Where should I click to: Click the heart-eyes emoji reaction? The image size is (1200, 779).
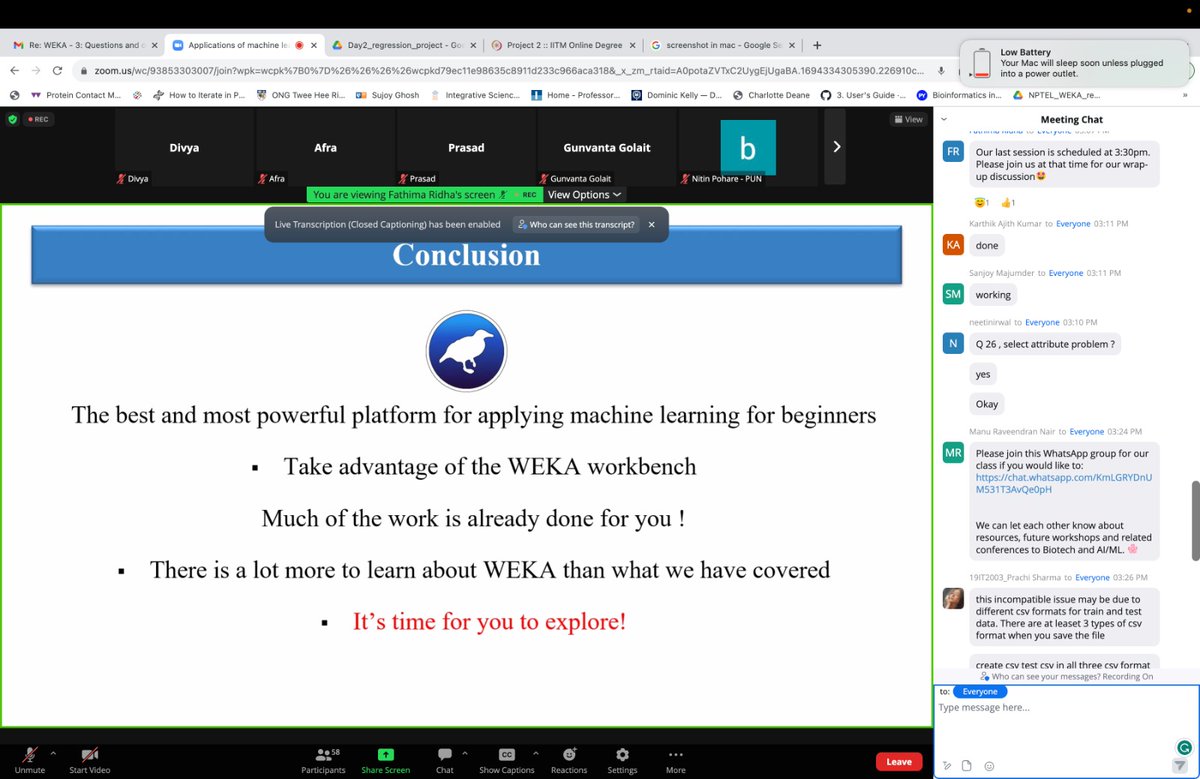(x=982, y=203)
